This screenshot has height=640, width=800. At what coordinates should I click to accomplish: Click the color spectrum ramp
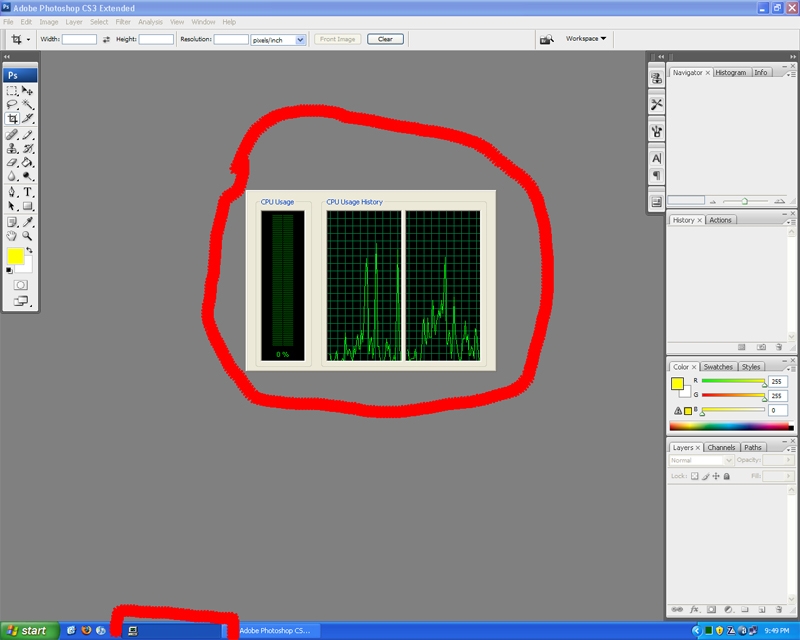(728, 426)
